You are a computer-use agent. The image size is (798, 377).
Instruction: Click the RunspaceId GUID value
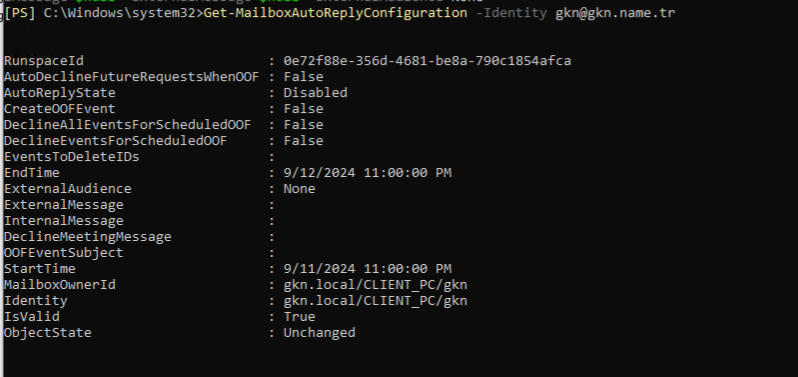tap(427, 61)
